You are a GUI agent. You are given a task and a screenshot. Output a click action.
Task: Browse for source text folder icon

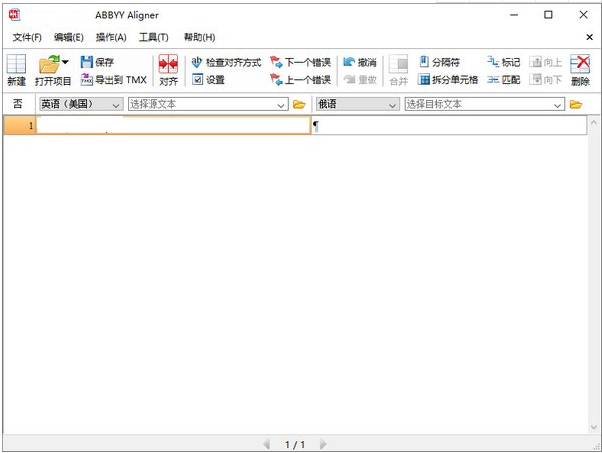pos(299,104)
